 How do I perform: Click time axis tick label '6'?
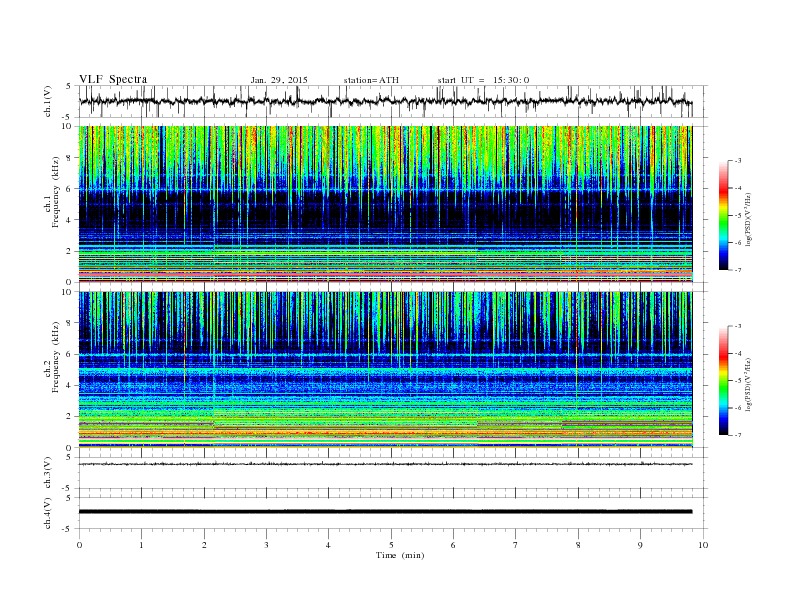[453, 545]
